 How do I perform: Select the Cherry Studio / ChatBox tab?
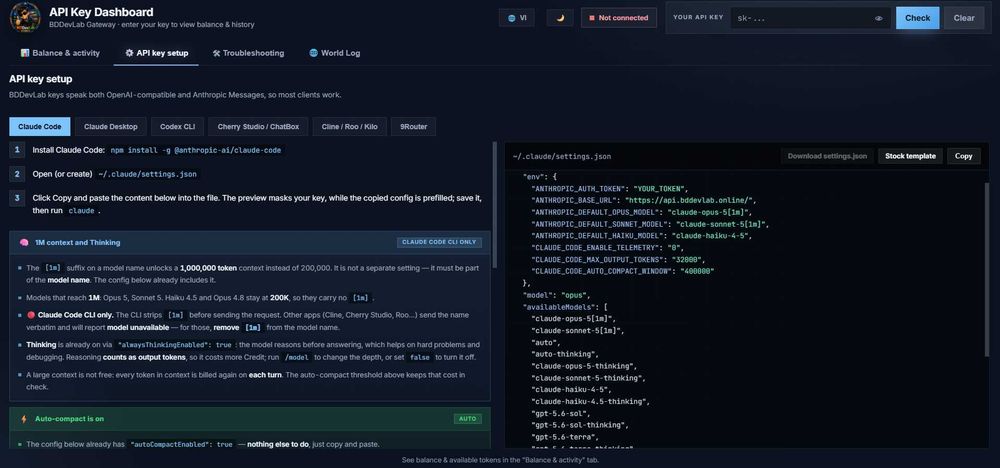point(258,126)
